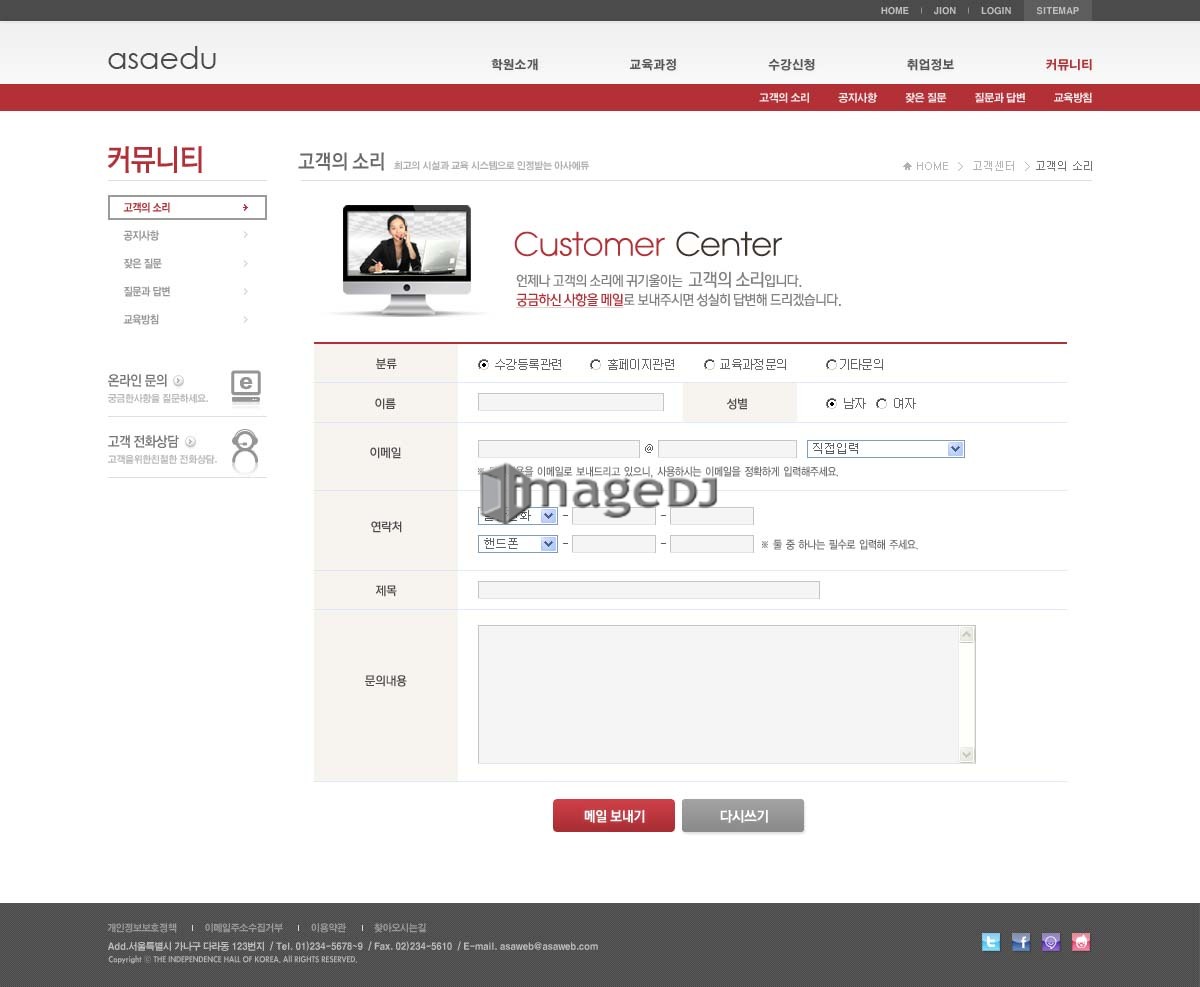Image resolution: width=1200 pixels, height=987 pixels.
Task: Select 고객의 소리 in the red submenu bar
Action: click(x=784, y=97)
